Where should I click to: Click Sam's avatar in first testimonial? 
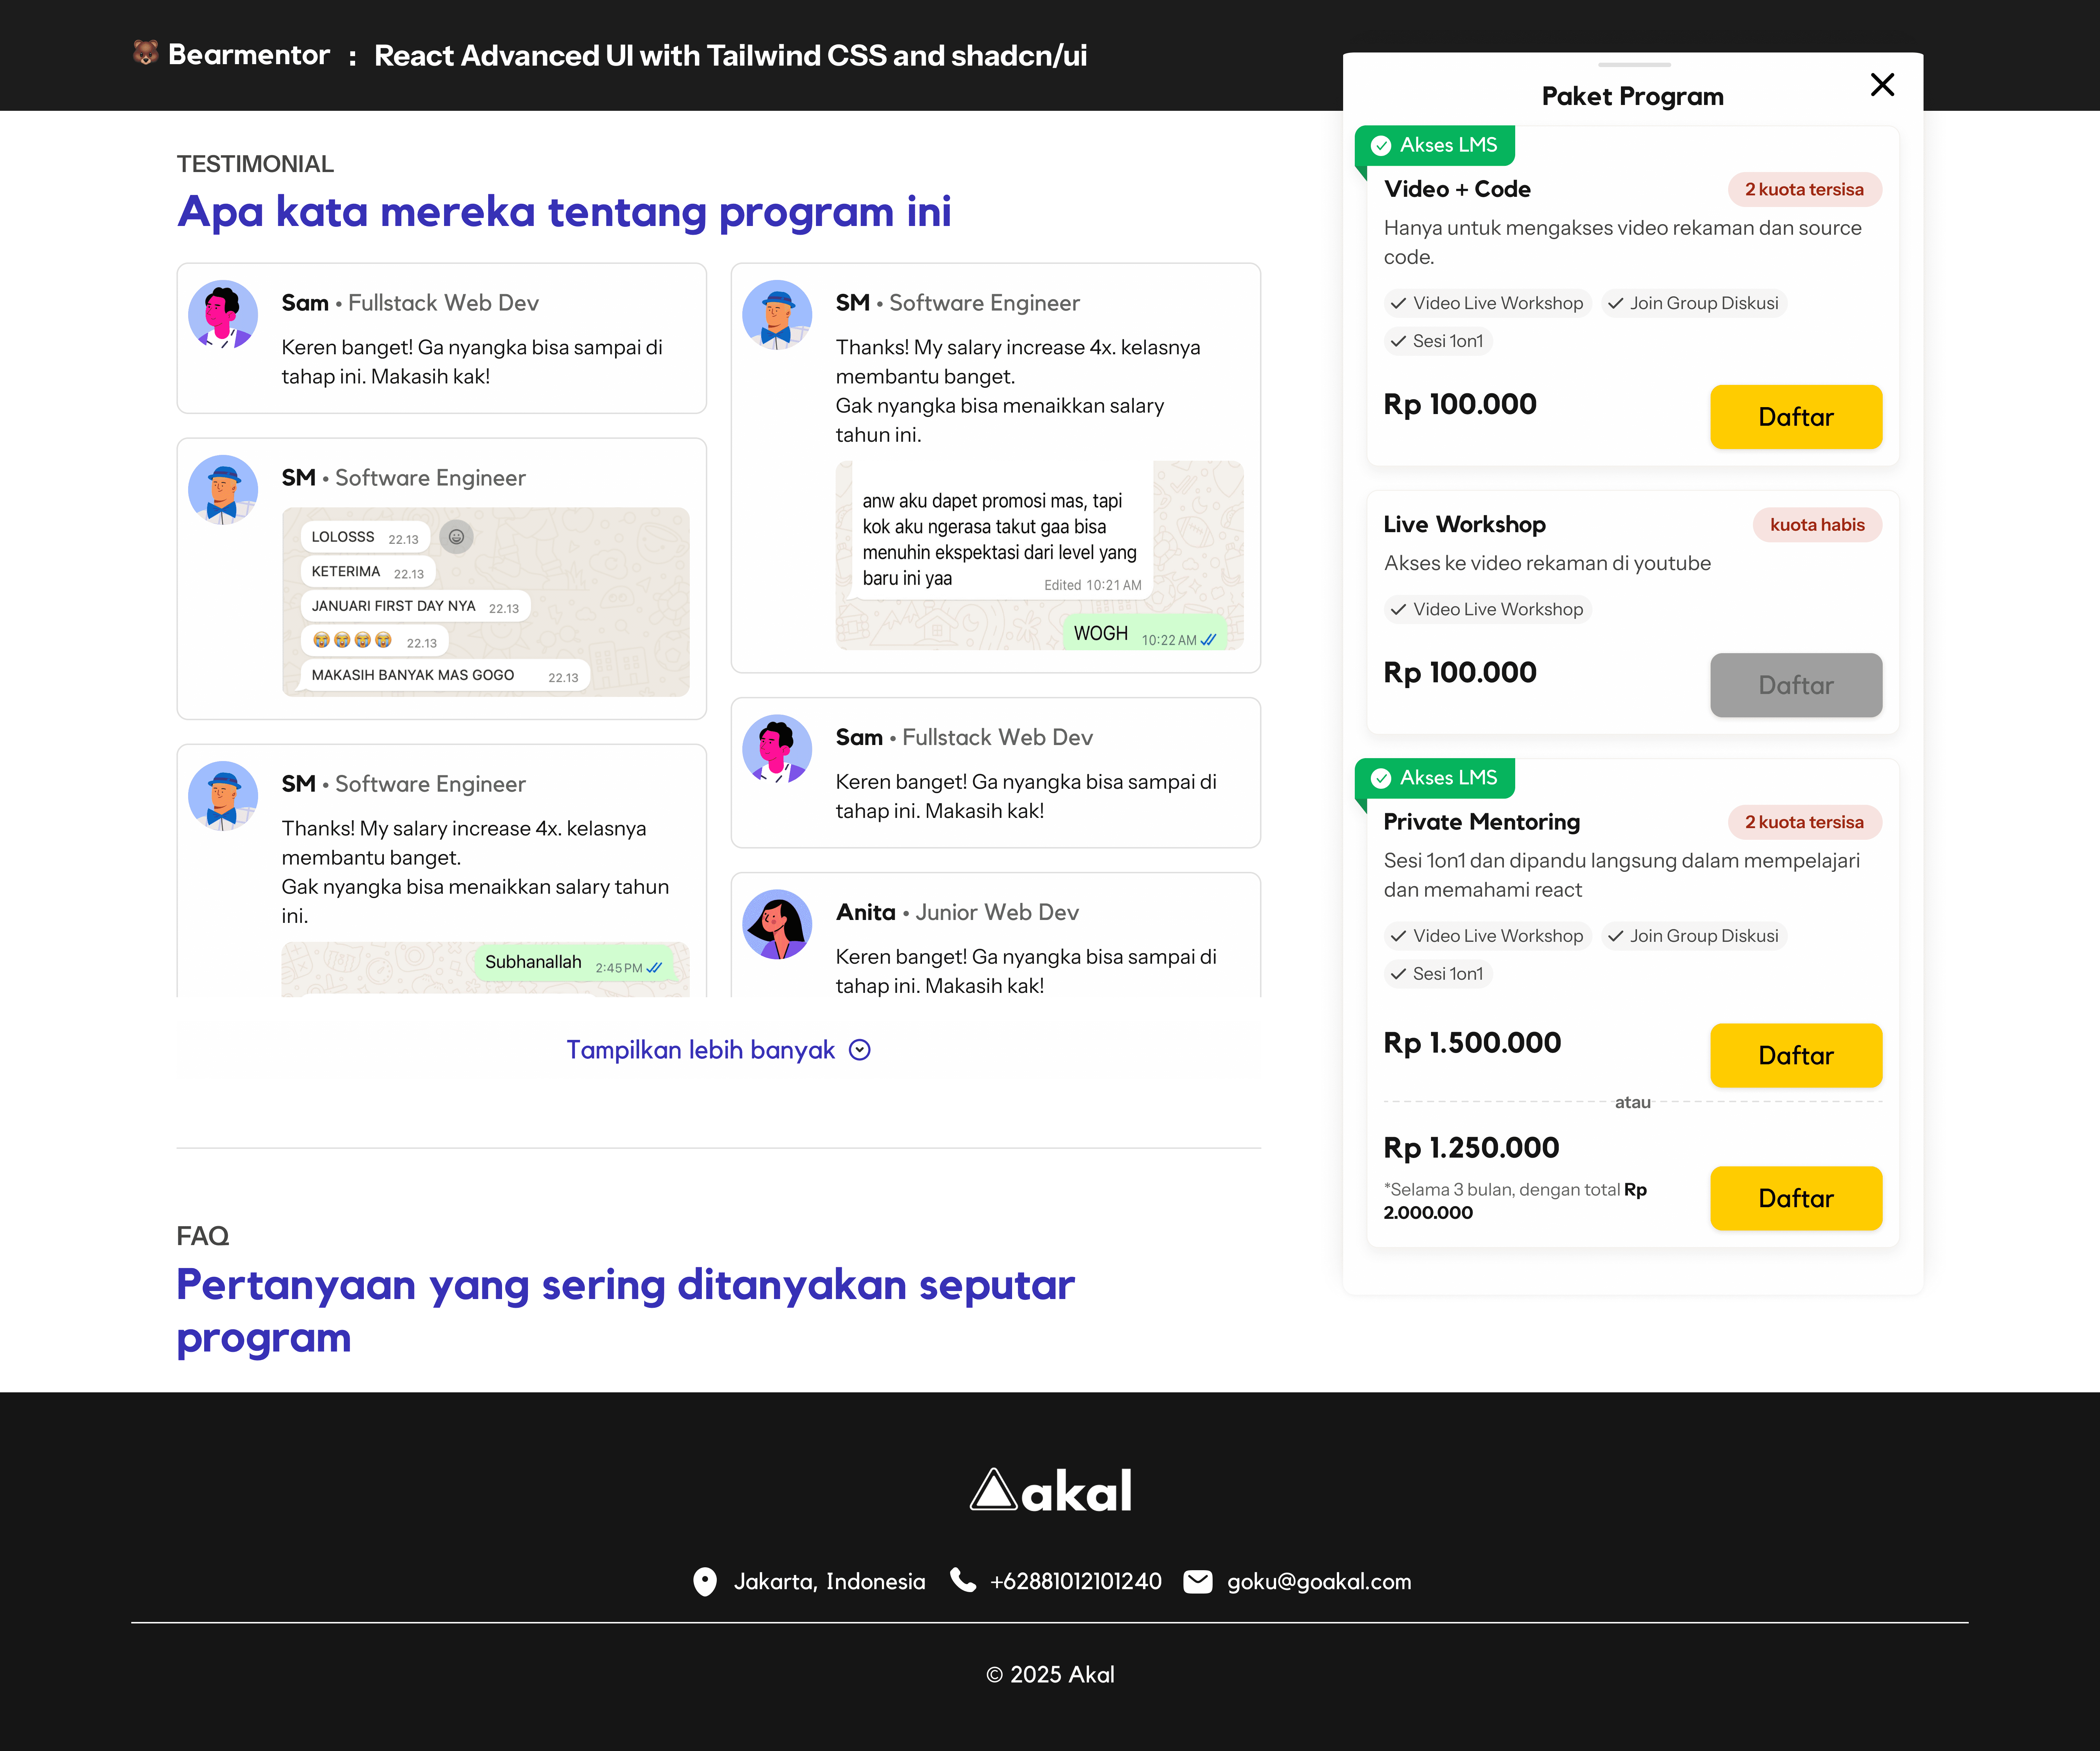point(223,314)
